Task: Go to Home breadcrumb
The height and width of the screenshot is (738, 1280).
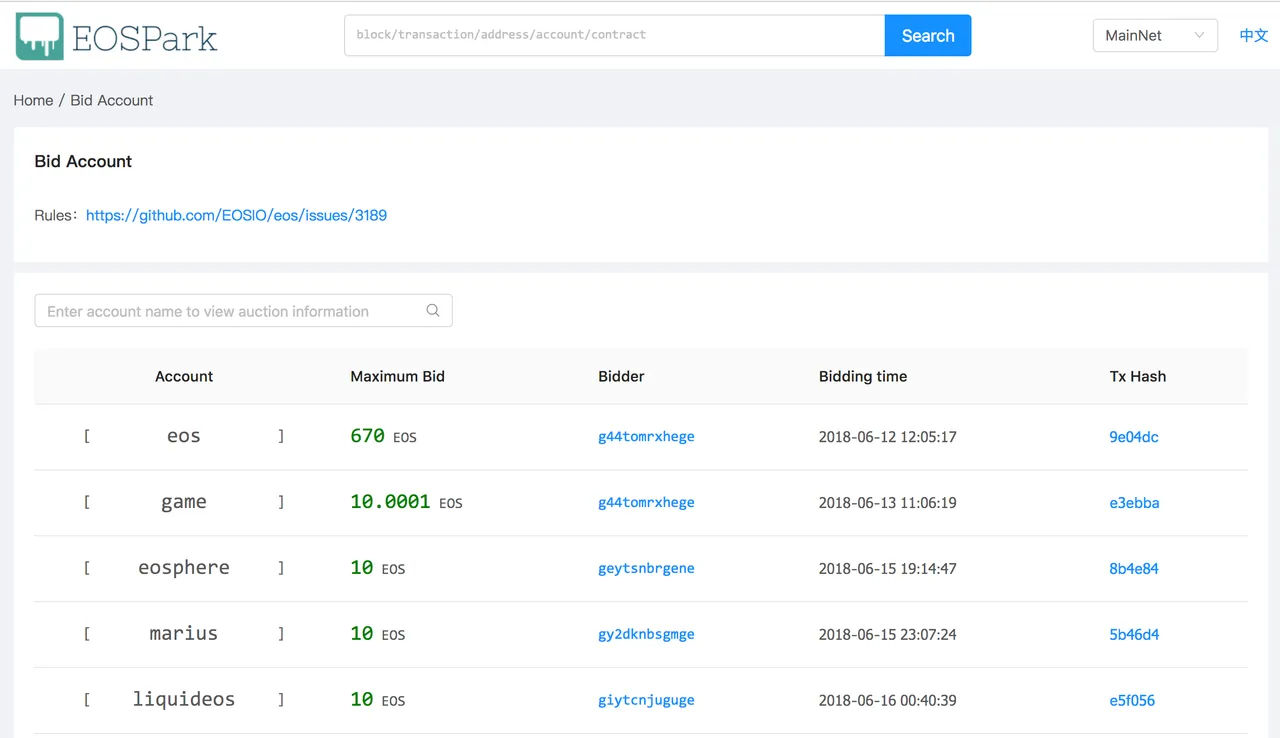Action: pos(33,100)
